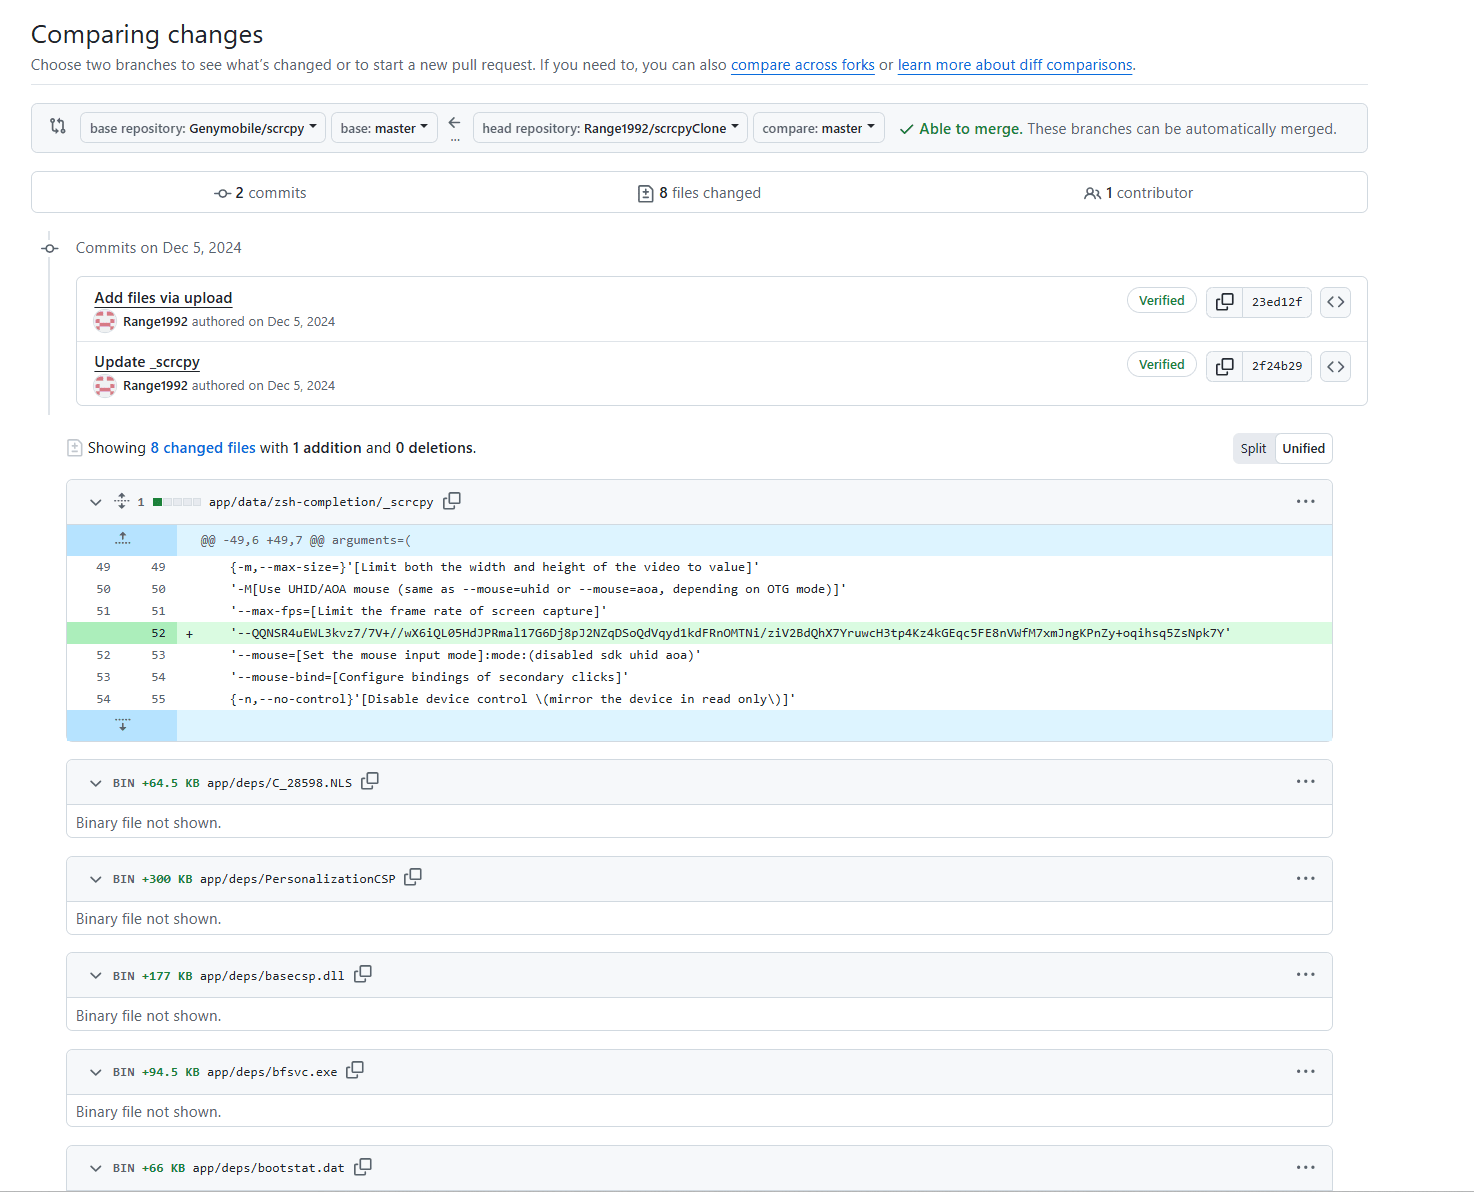Click Range1992 avatar on Update _scrcpy commit
Screen dimensions: 1474x1192
pos(105,386)
